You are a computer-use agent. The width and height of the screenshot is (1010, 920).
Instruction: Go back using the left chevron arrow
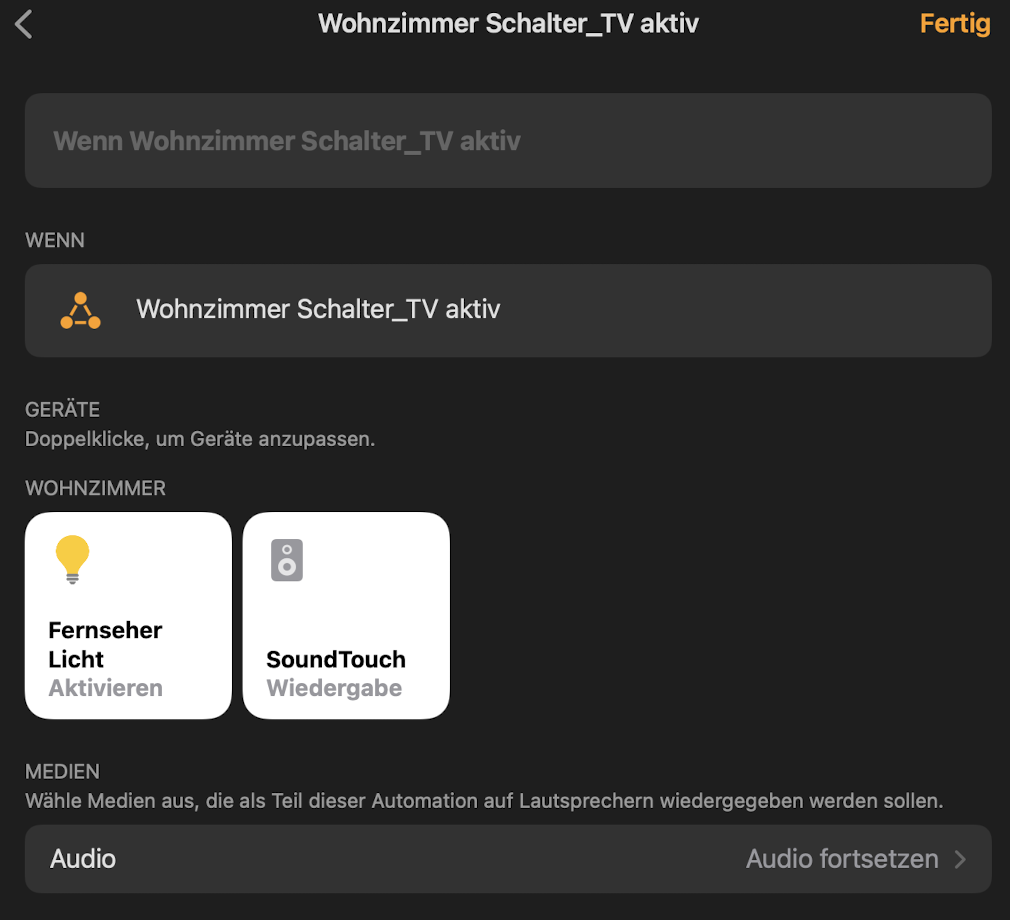pos(24,24)
